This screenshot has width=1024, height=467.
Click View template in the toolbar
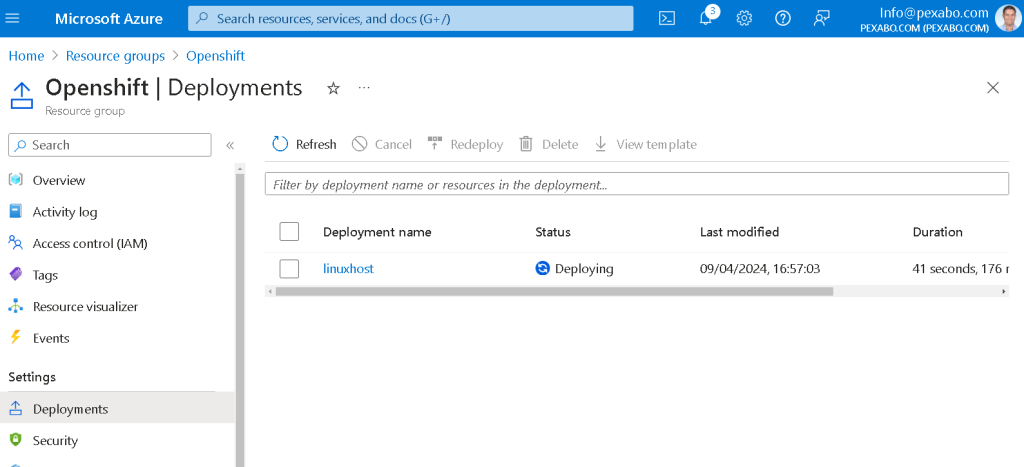pos(645,144)
